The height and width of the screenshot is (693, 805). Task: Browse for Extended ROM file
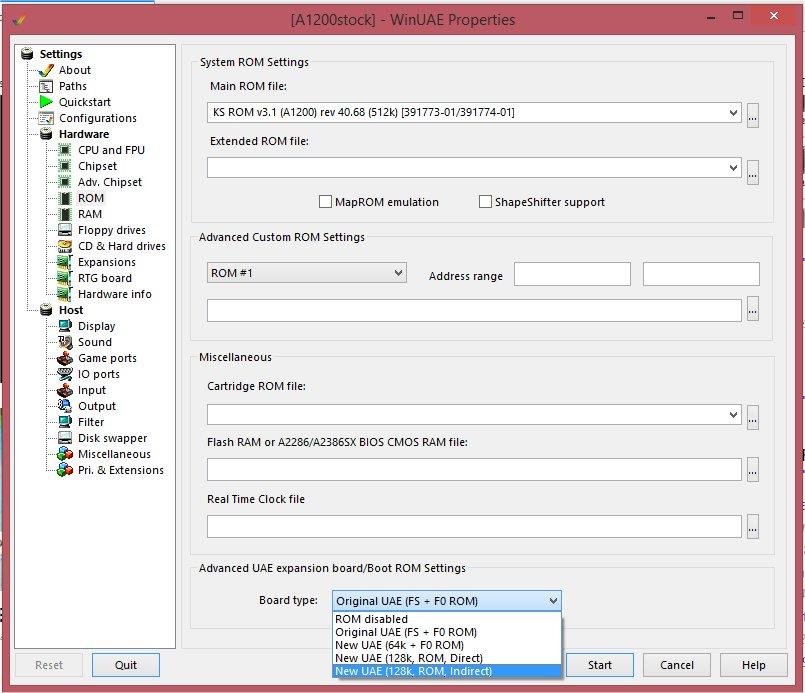click(x=753, y=172)
